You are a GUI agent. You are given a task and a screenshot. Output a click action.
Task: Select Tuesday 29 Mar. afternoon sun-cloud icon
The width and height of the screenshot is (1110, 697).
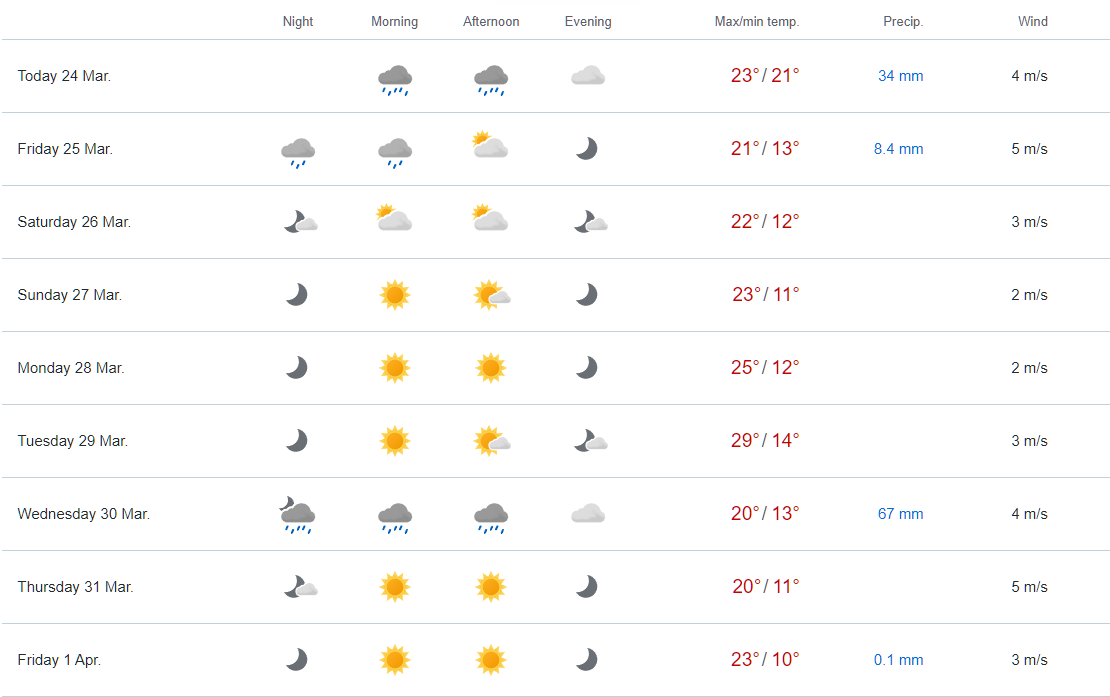(491, 441)
